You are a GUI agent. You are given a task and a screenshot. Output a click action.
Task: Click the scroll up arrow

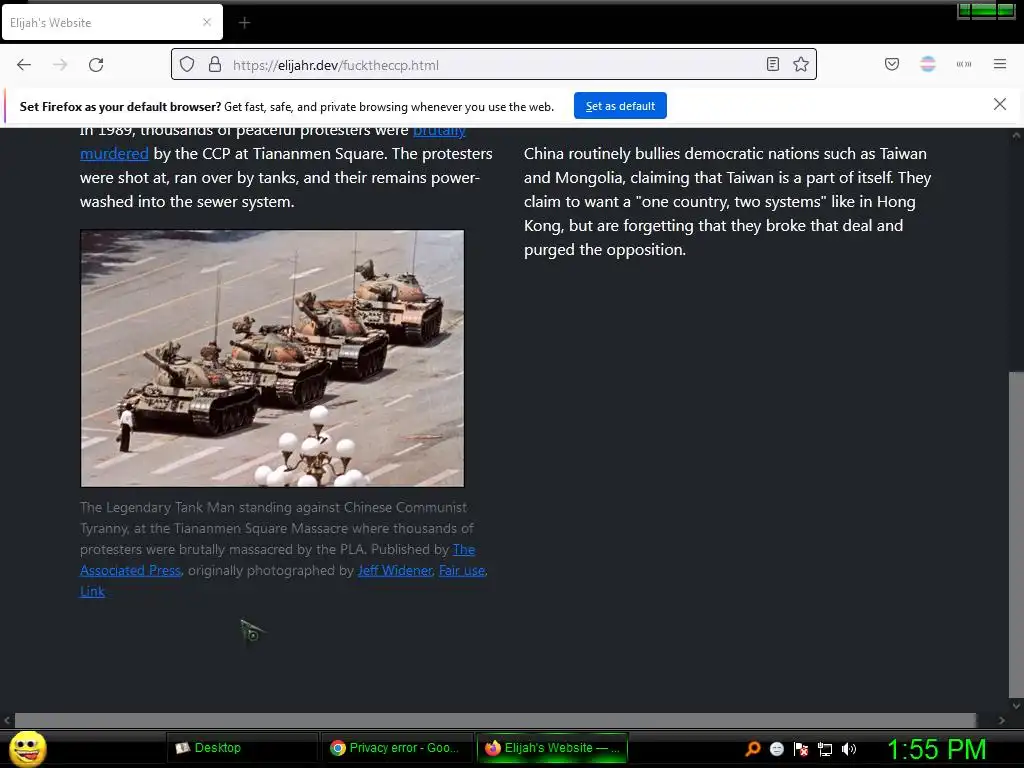coord(1016,136)
